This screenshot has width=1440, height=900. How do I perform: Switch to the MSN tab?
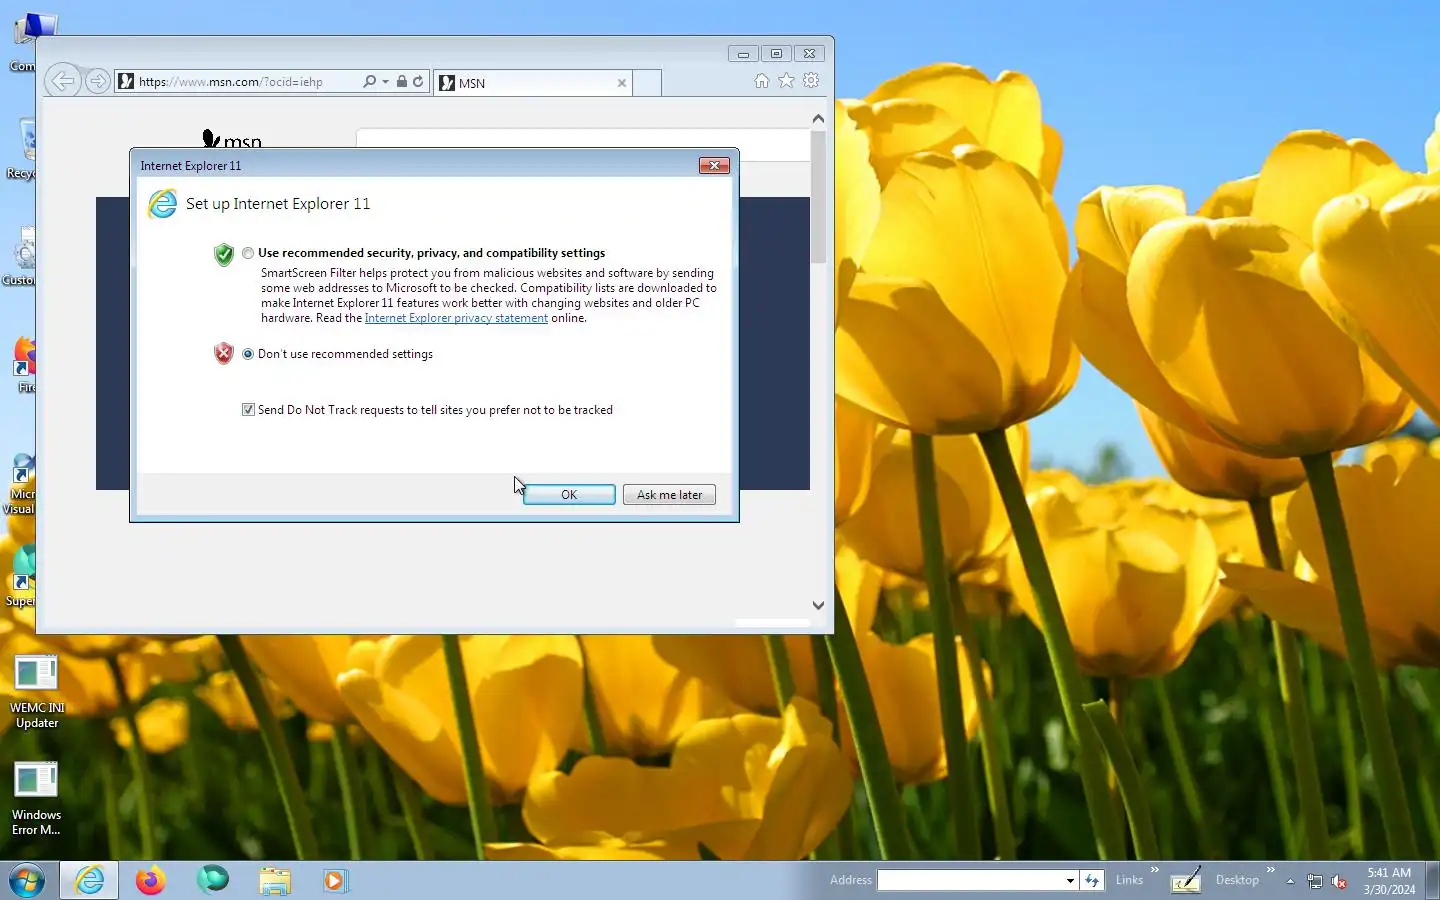(533, 83)
